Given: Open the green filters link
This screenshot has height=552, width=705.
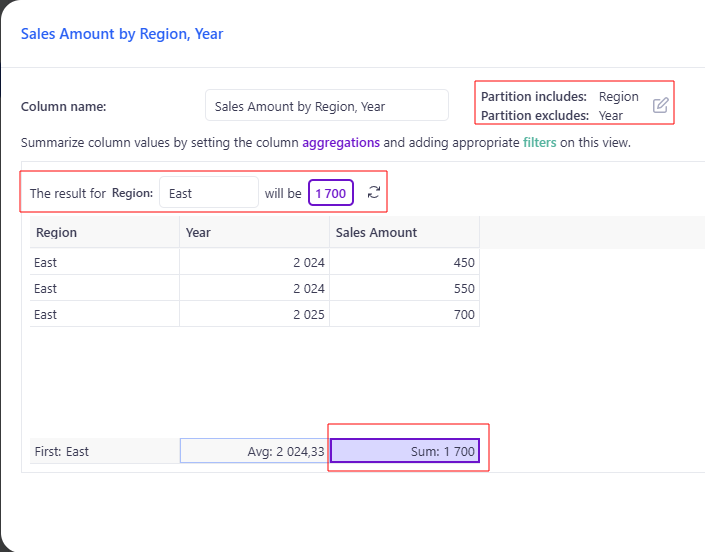Looking at the screenshot, I should click(x=539, y=142).
